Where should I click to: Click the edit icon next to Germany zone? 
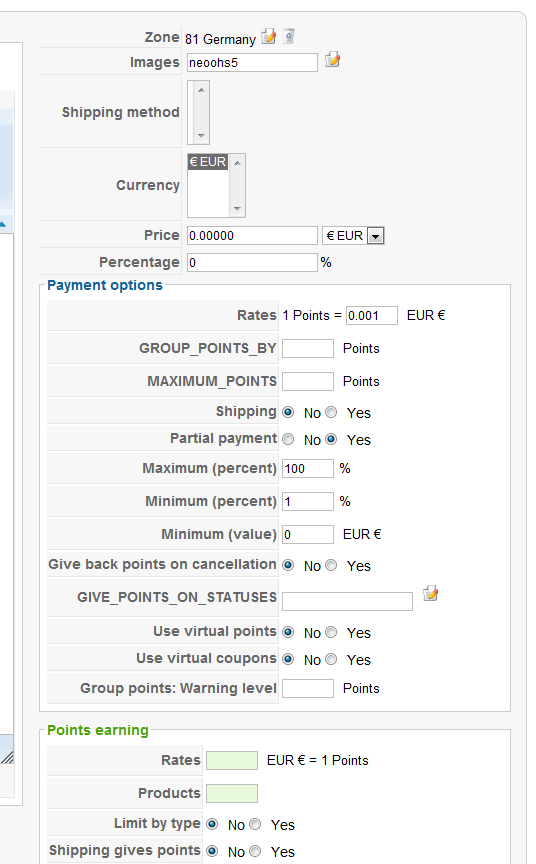point(268,37)
